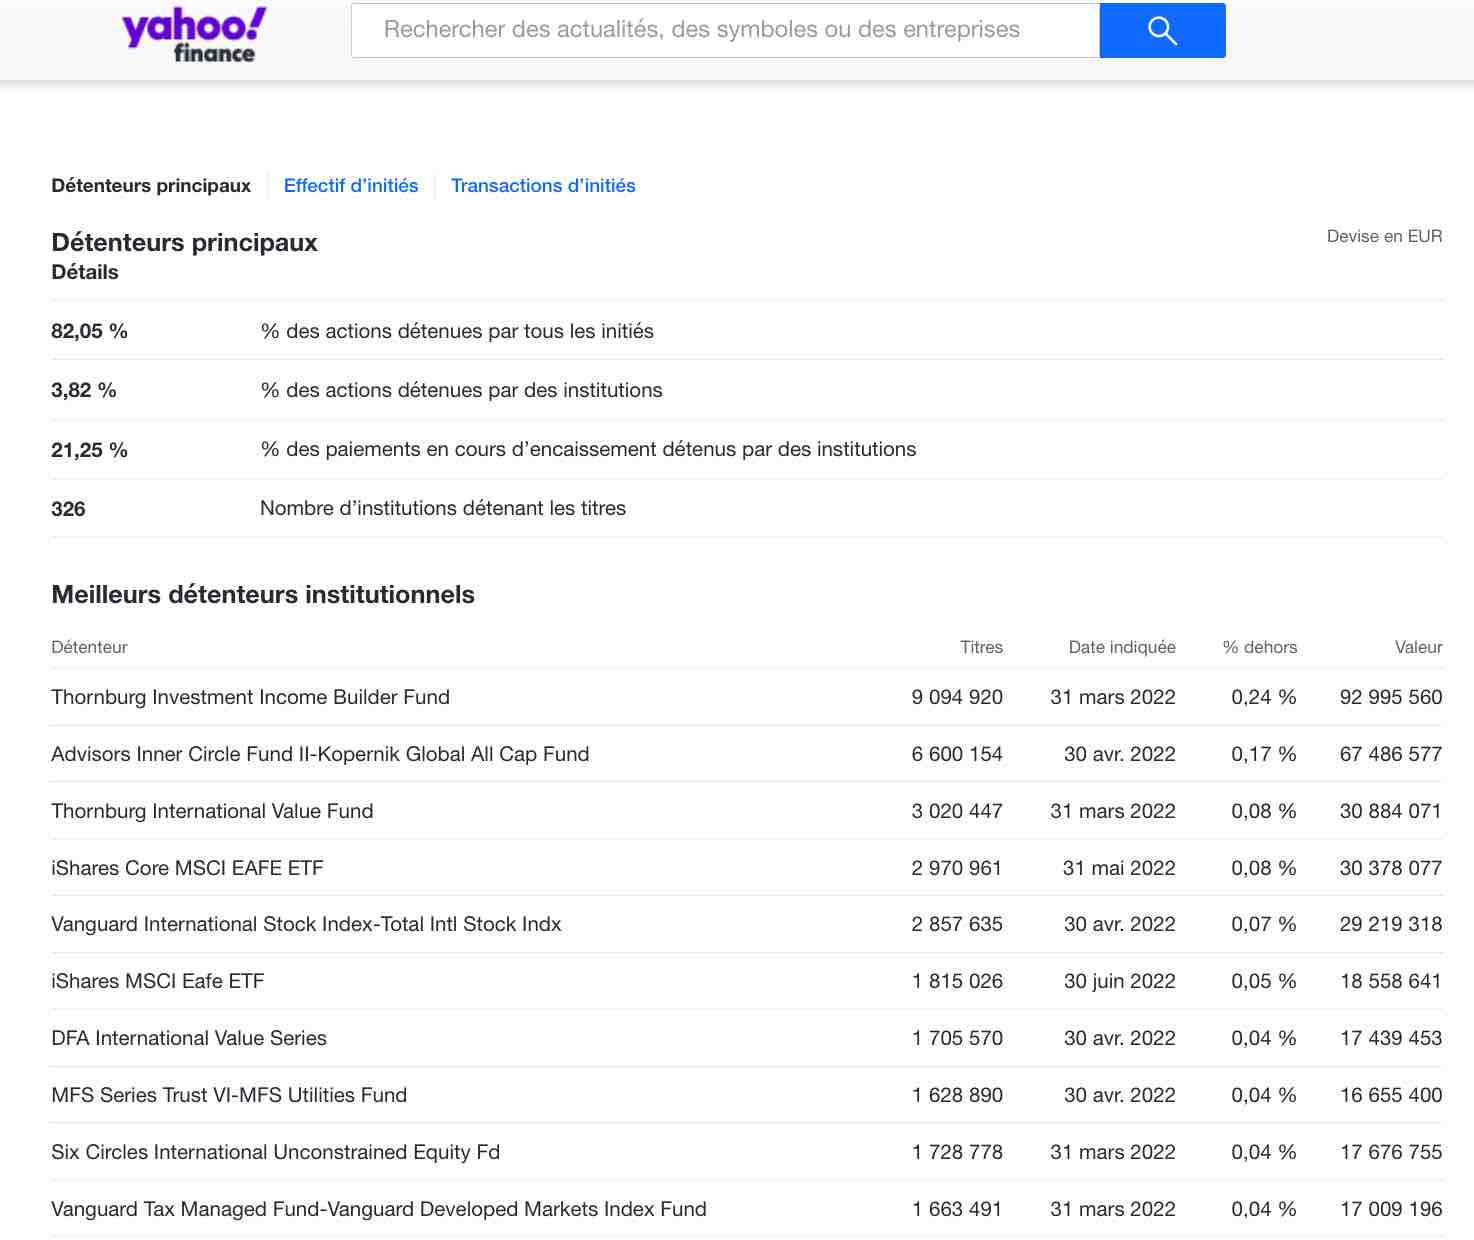Click the 29 219 318 value cell
Image resolution: width=1474 pixels, height=1240 pixels.
pyautogui.click(x=1391, y=924)
